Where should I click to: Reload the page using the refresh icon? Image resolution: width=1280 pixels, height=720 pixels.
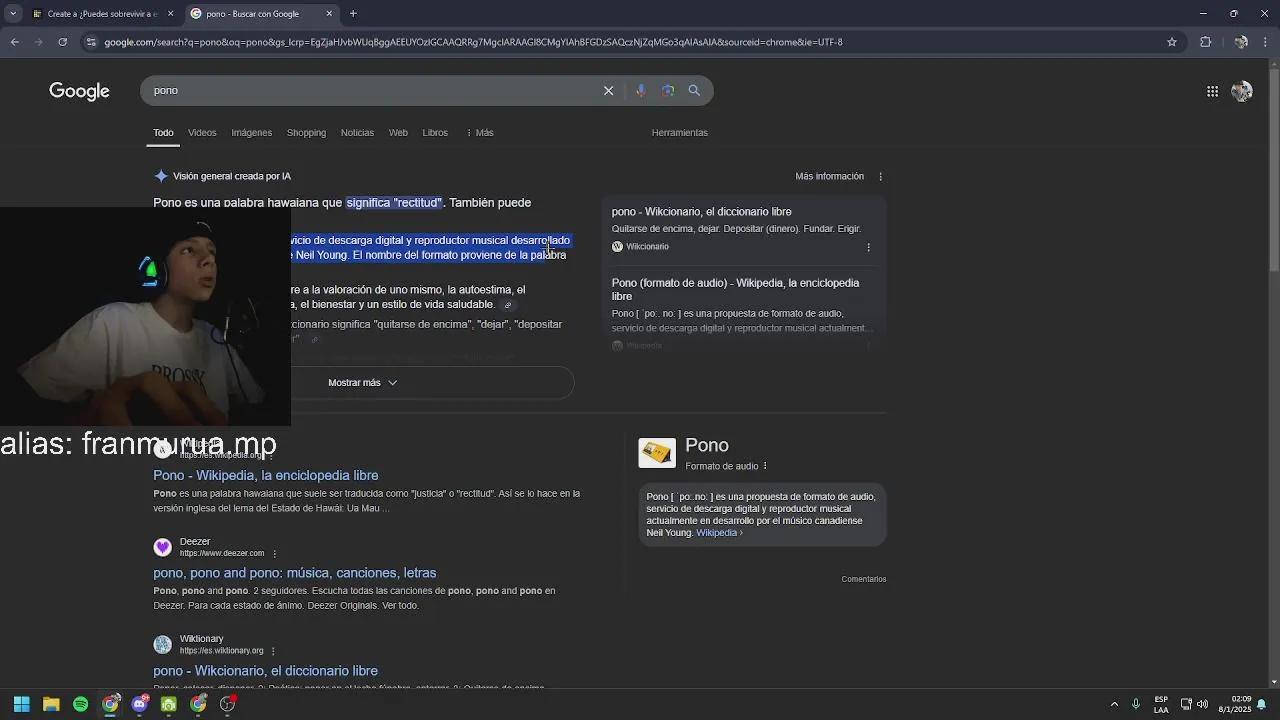pos(62,42)
